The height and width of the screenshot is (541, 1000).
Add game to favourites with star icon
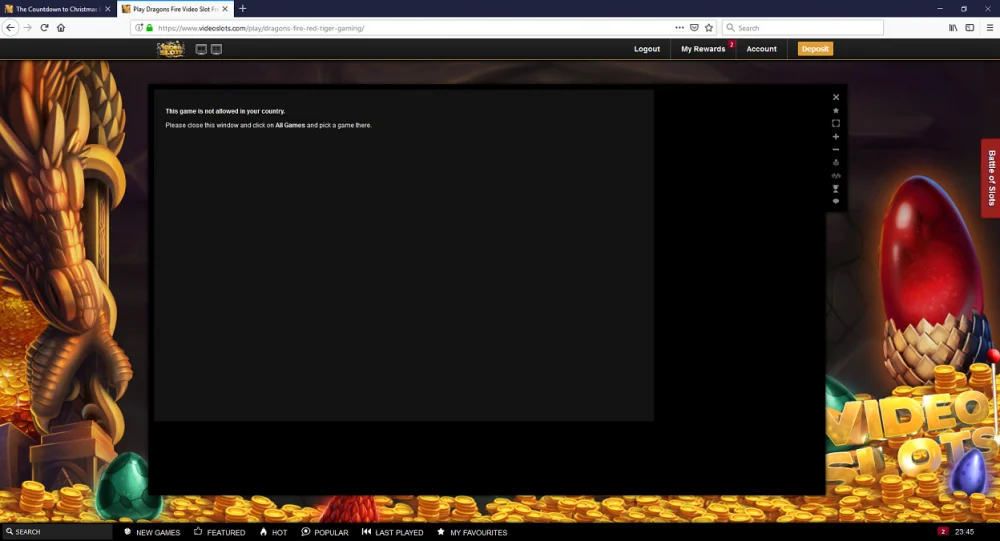pos(835,110)
